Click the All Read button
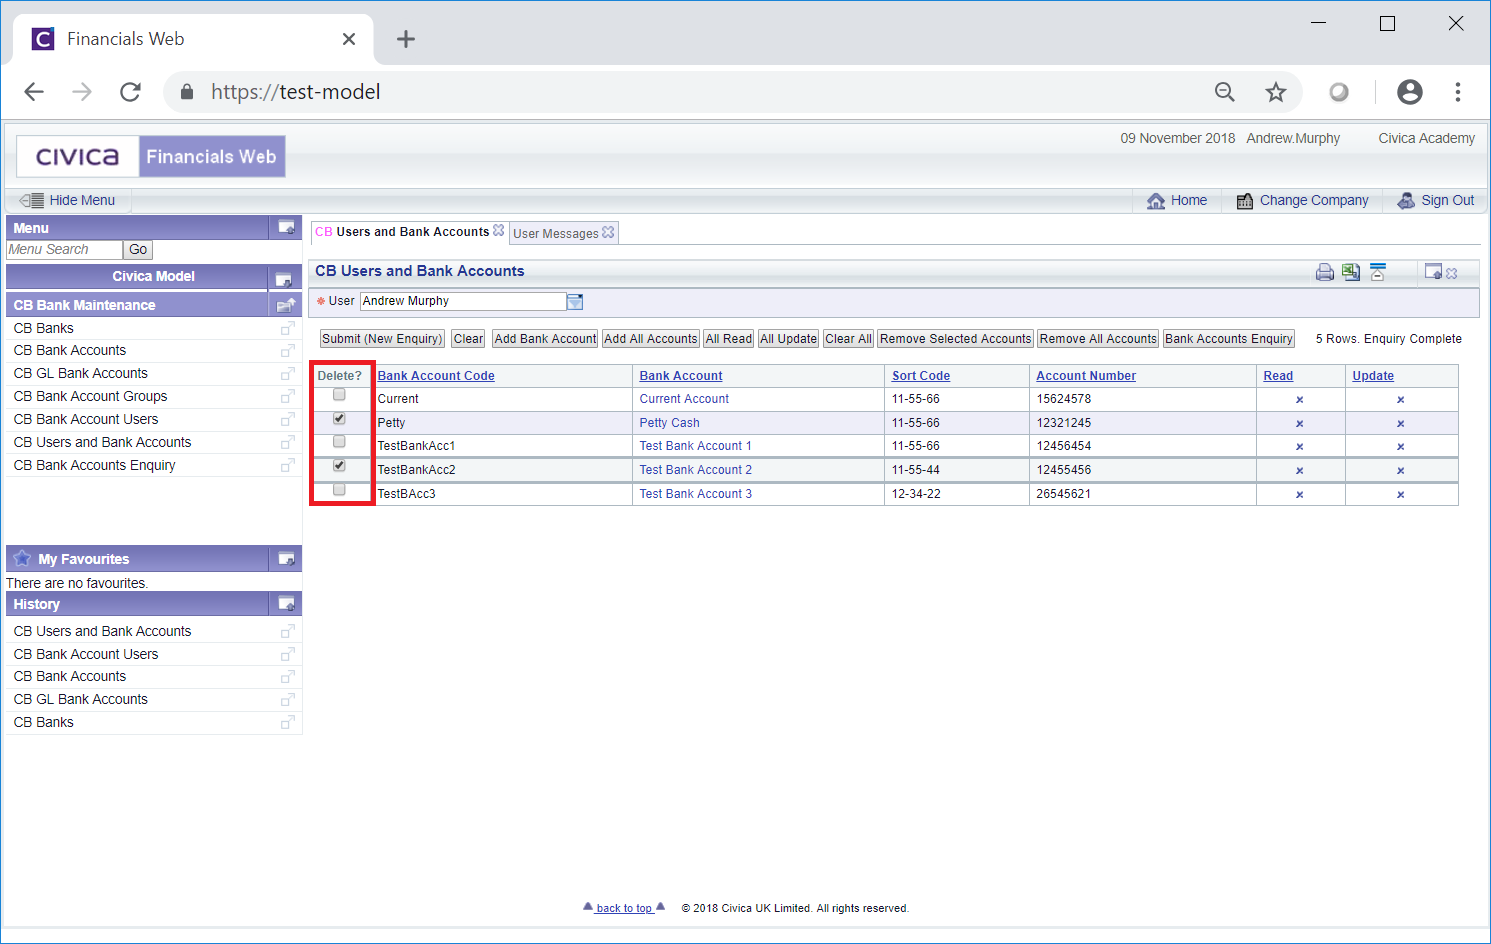This screenshot has width=1491, height=944. tap(729, 339)
